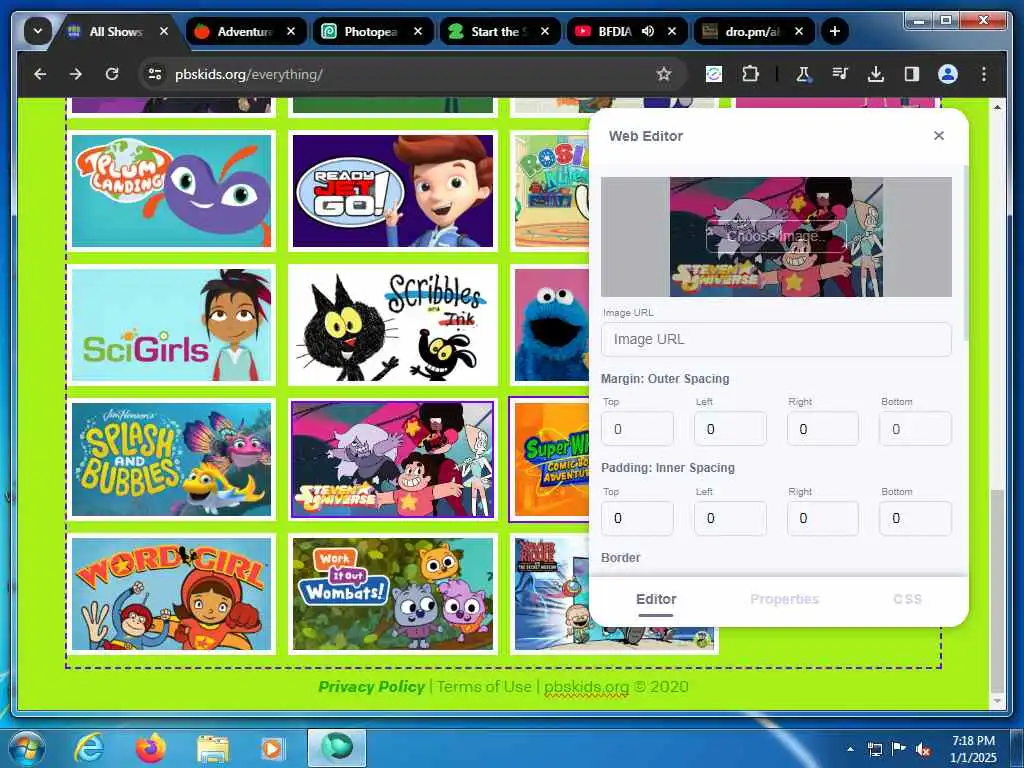Open media controls icon in toolbar

coord(839,74)
